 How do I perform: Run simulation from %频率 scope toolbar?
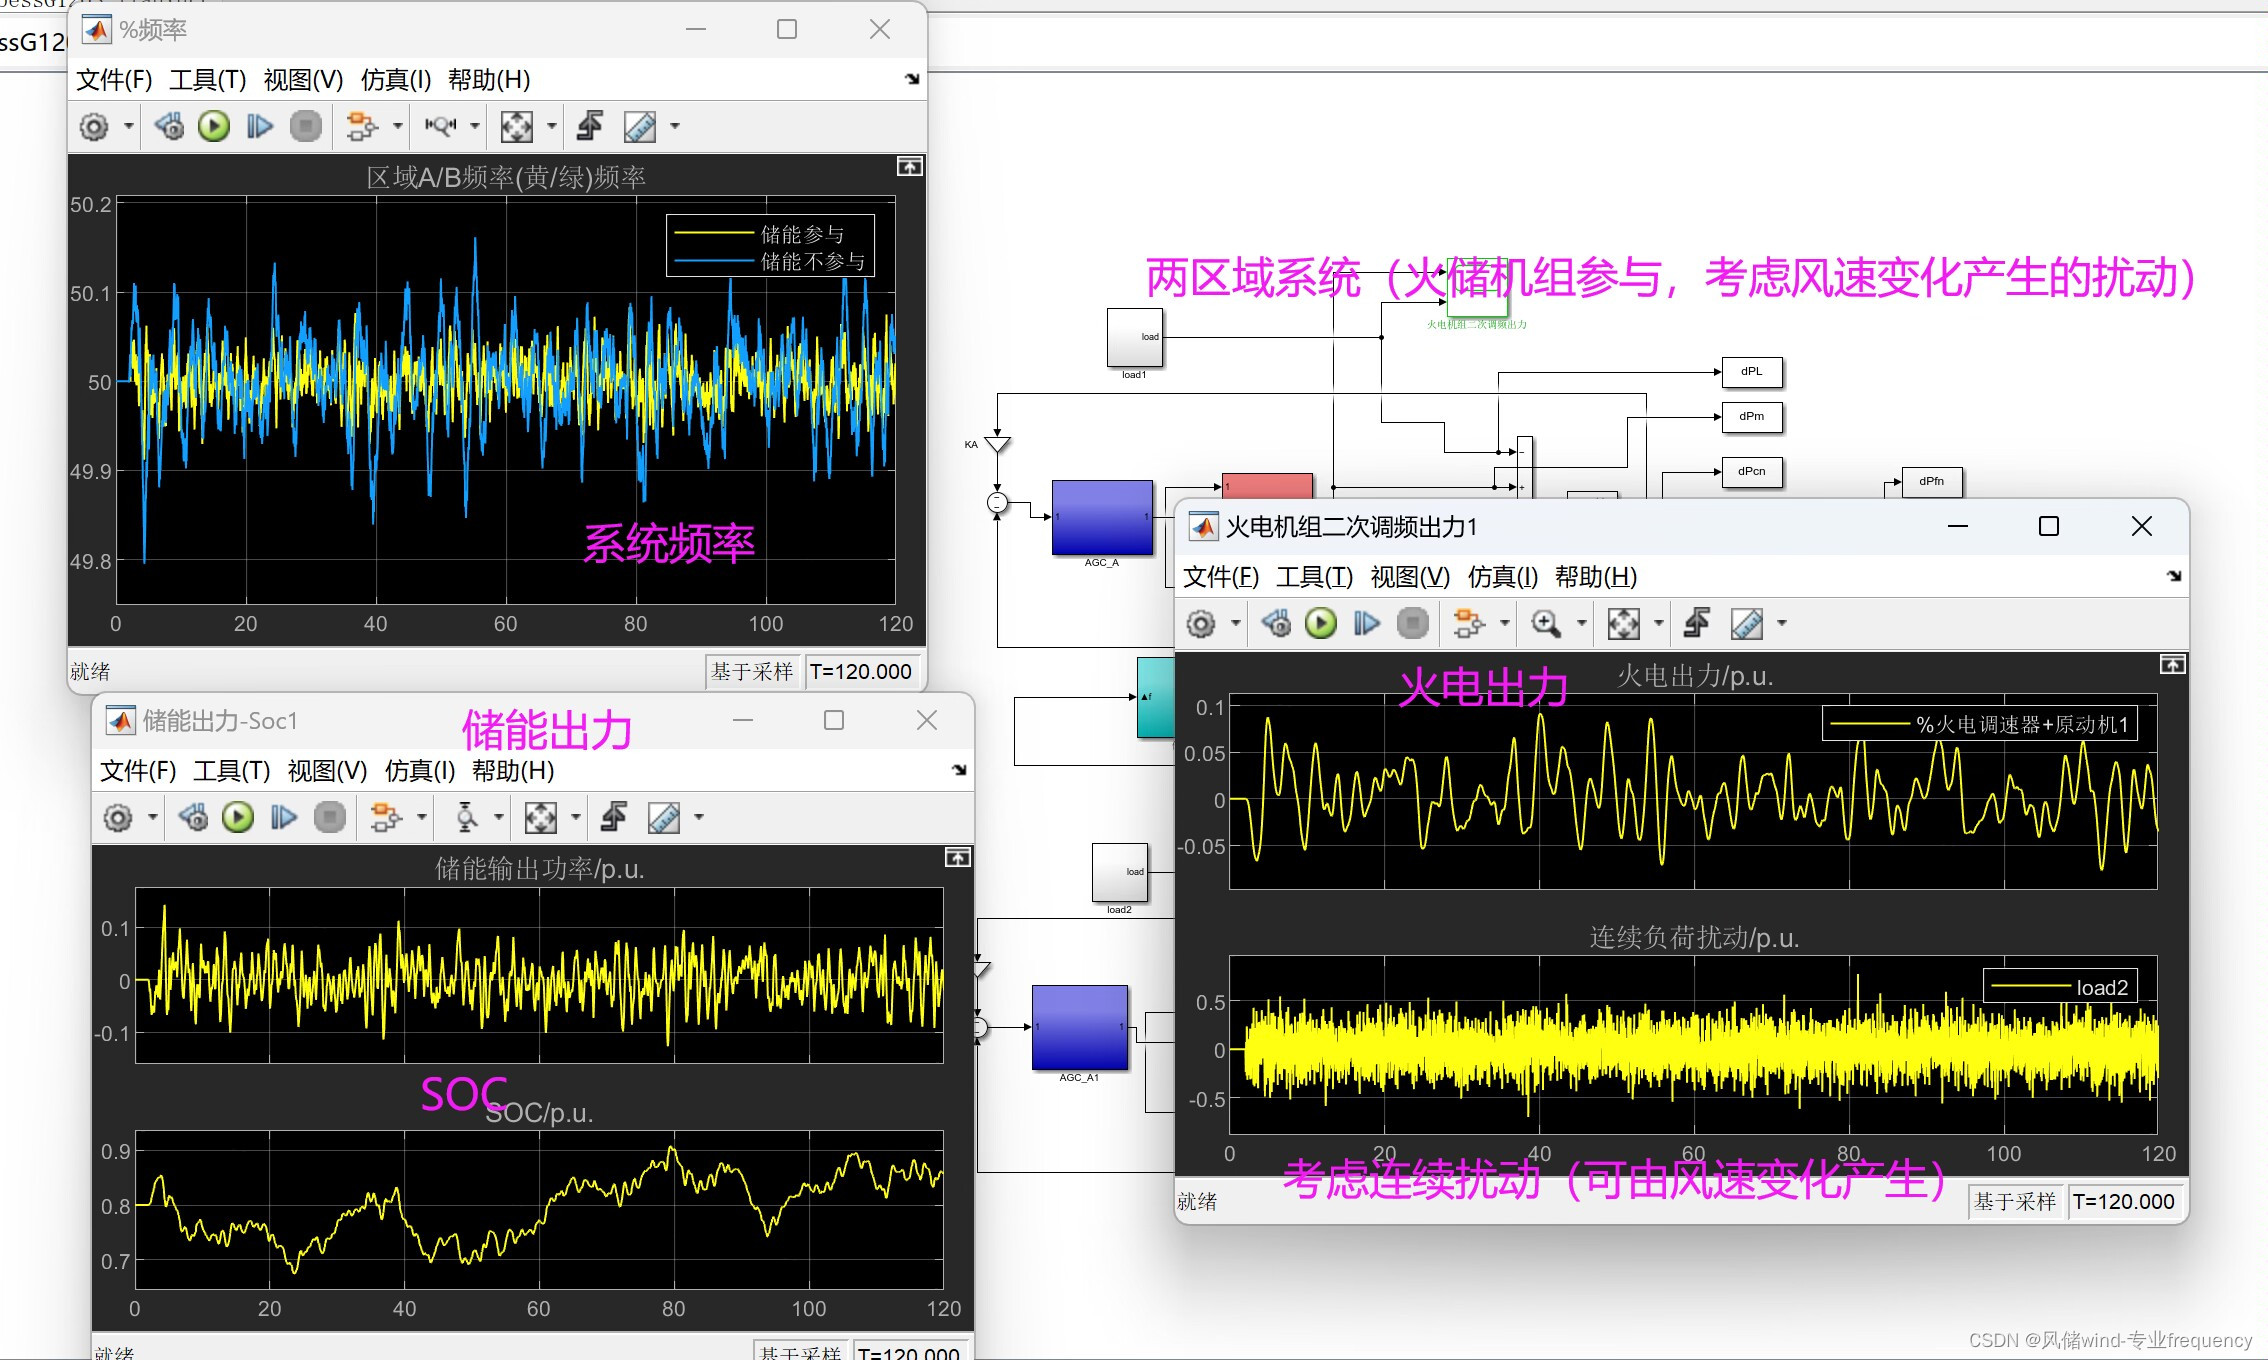214,127
